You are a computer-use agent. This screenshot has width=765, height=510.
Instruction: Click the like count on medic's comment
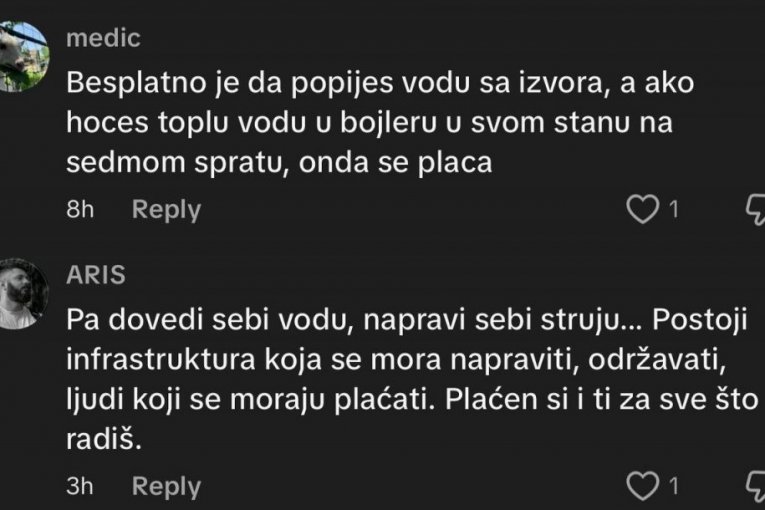point(673,209)
